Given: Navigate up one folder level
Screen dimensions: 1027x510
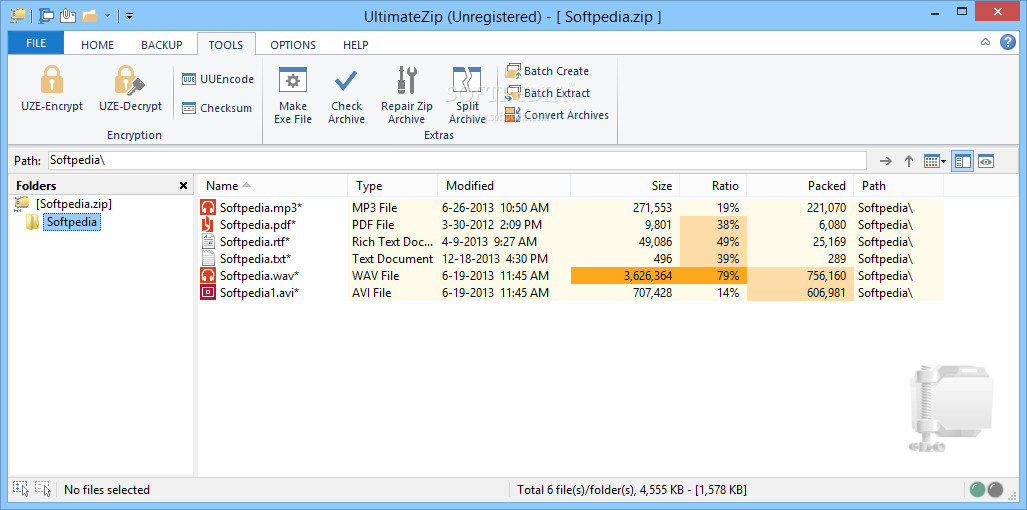Looking at the screenshot, I should [908, 161].
